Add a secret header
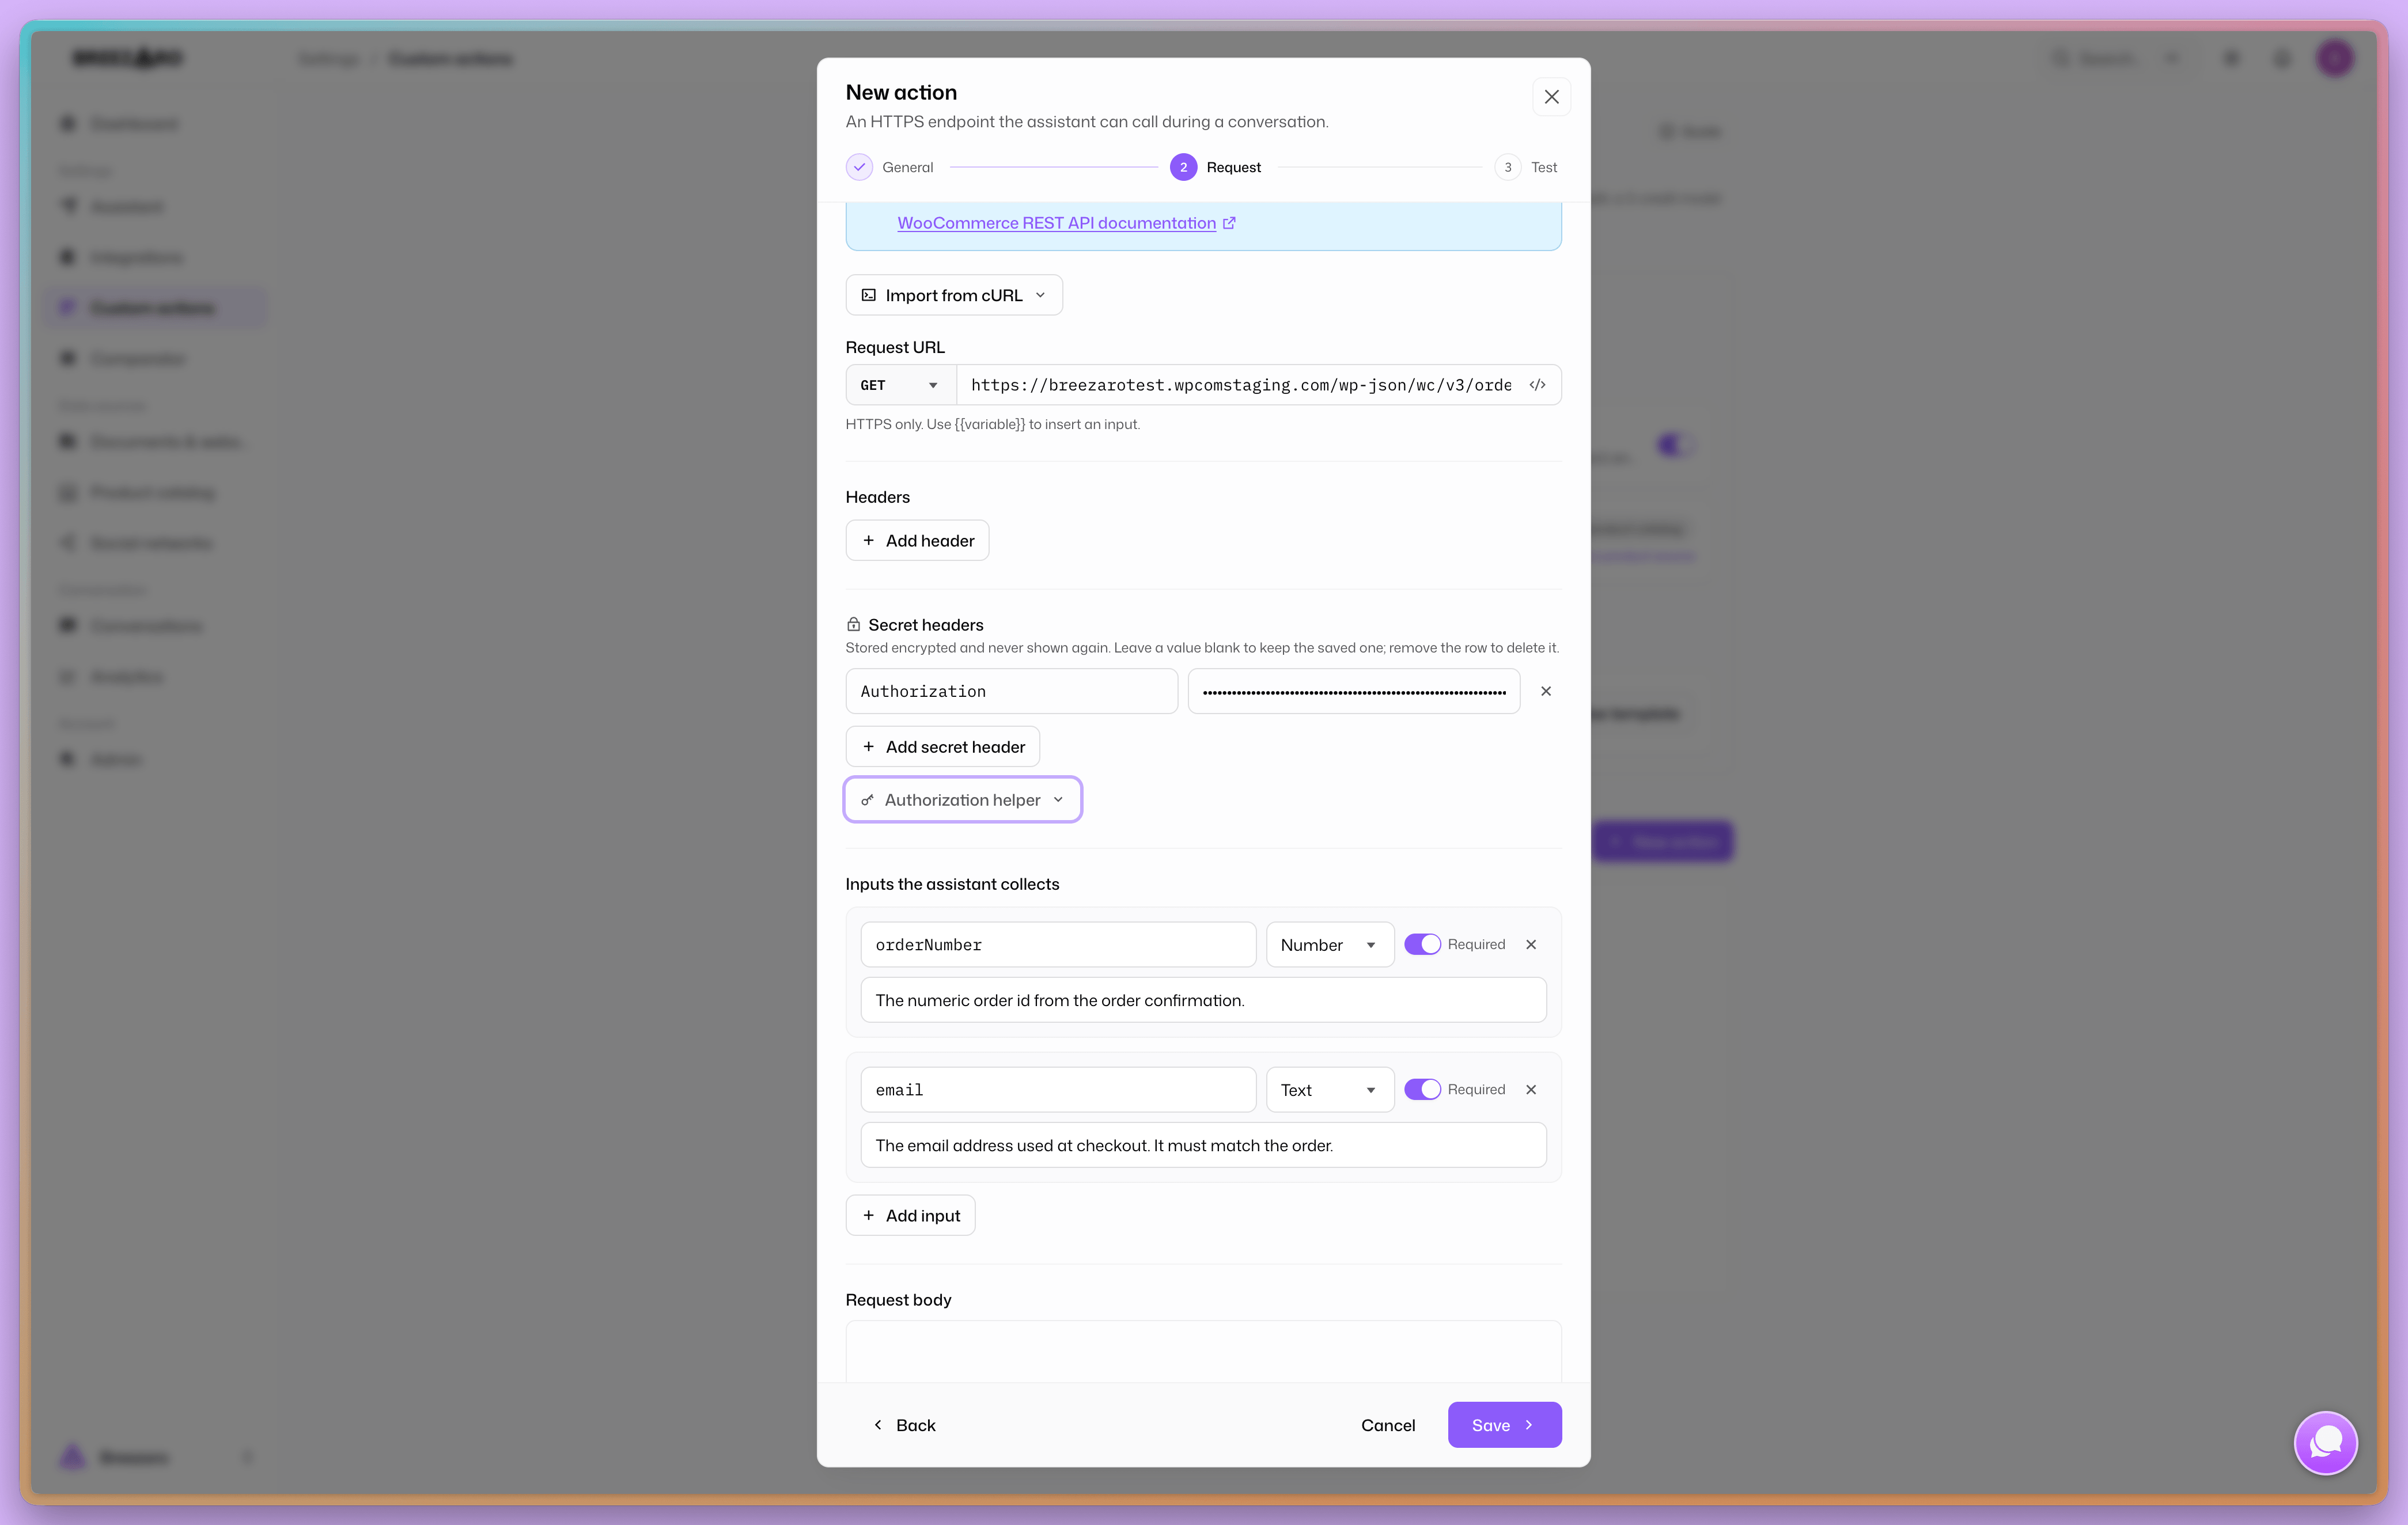 tap(943, 746)
